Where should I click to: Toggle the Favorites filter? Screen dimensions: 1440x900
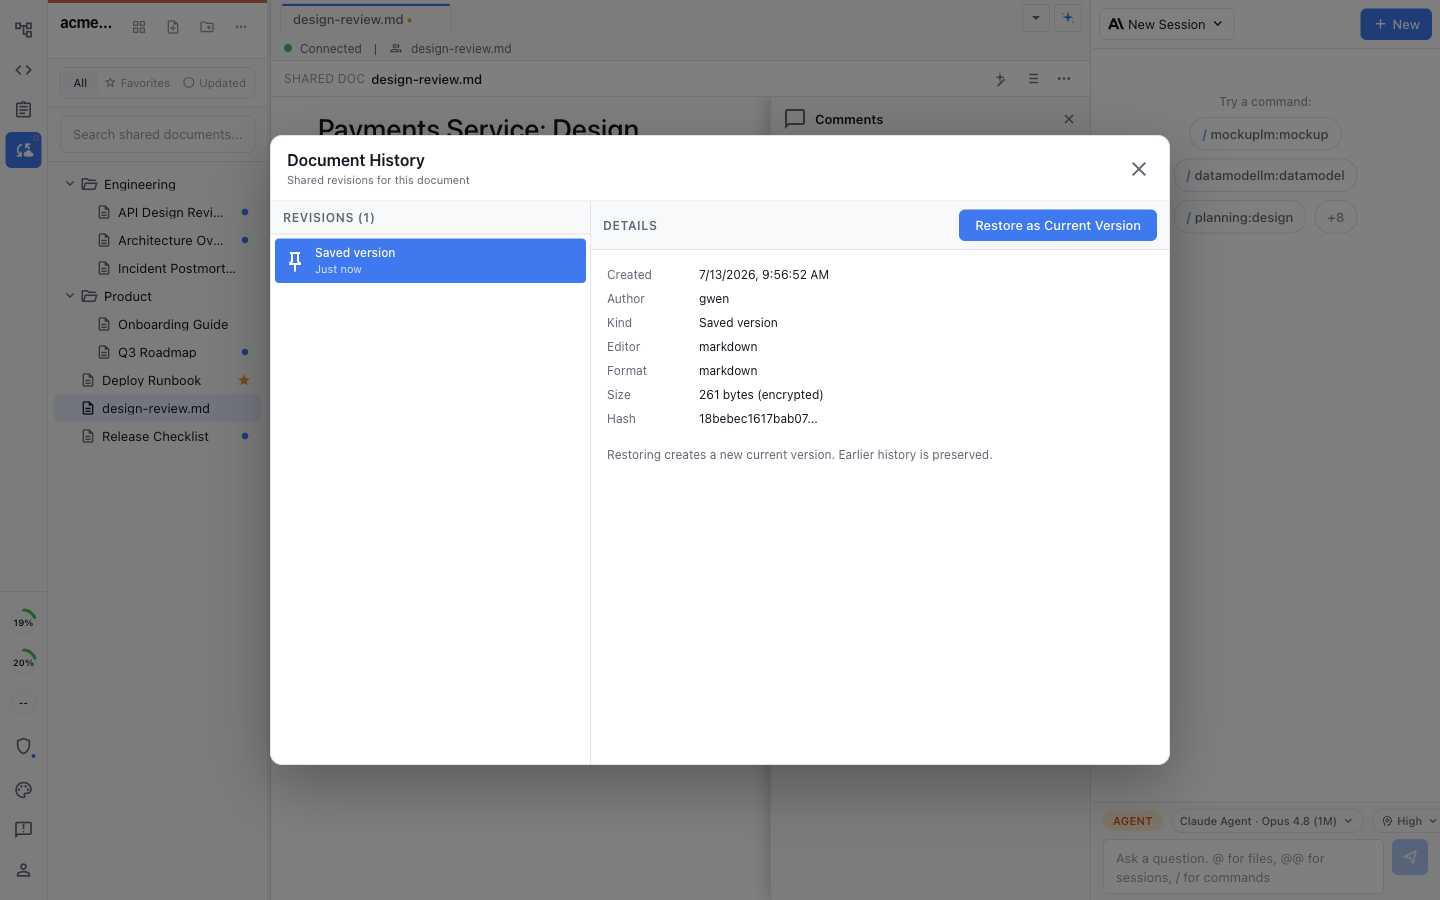(137, 83)
